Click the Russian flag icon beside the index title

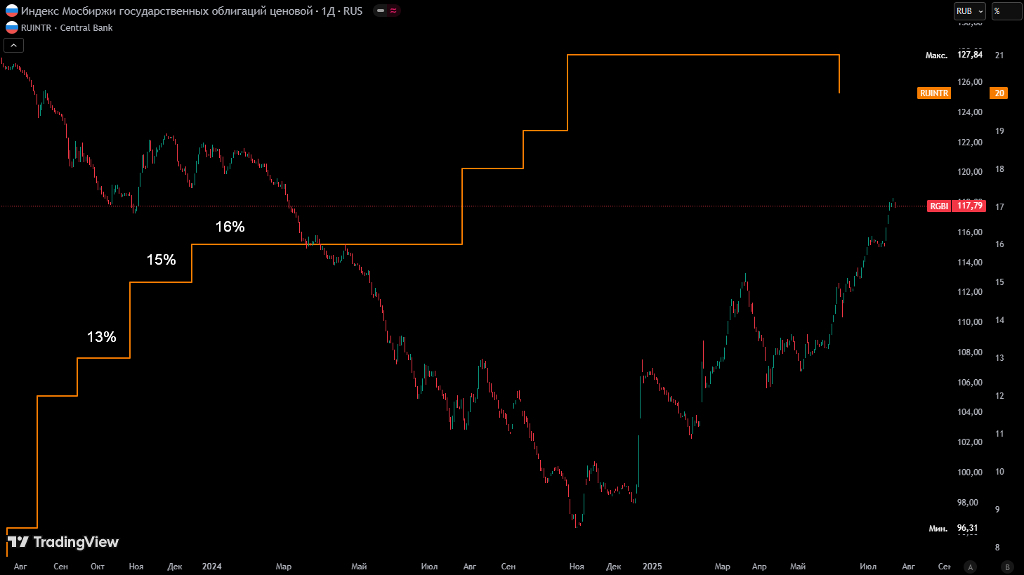pos(11,11)
